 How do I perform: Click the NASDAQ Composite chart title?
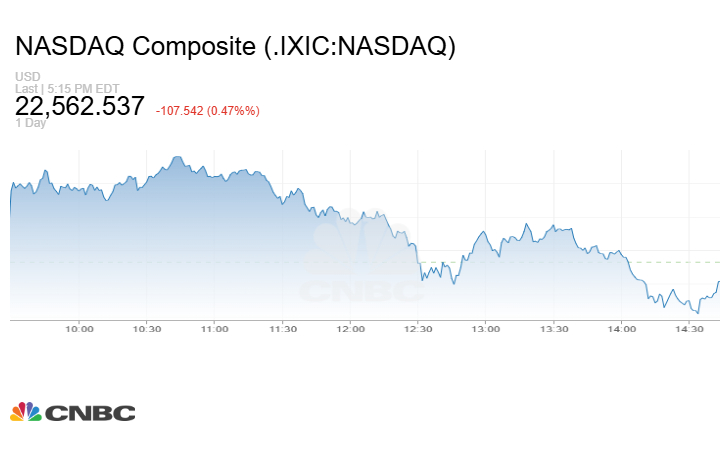(234, 47)
